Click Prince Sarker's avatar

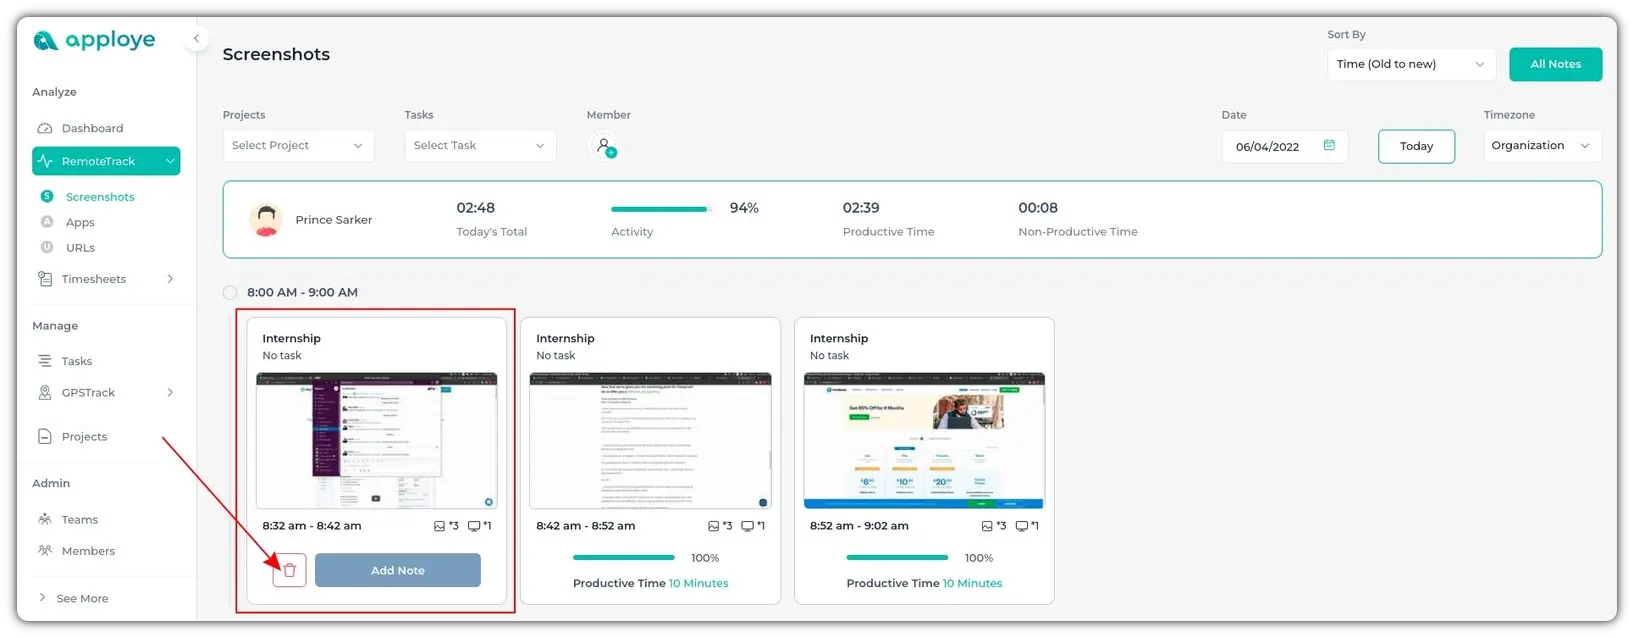pos(266,220)
